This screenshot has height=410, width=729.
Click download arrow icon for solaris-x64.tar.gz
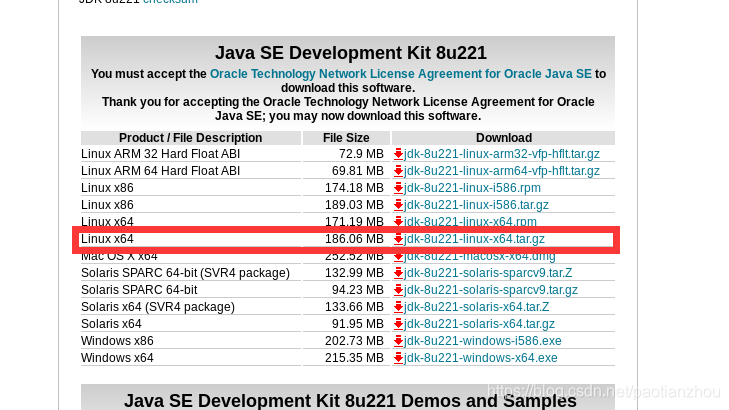pyautogui.click(x=398, y=324)
